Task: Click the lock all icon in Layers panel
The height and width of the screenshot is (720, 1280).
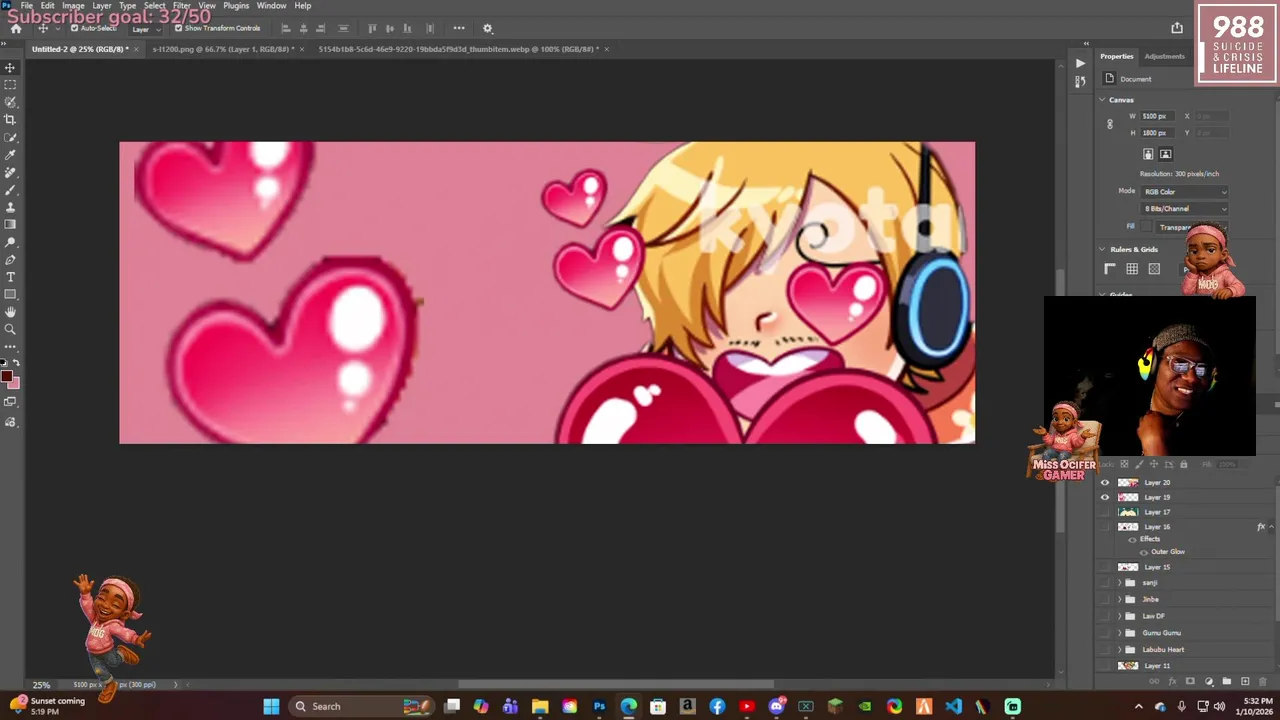Action: [x=1184, y=464]
